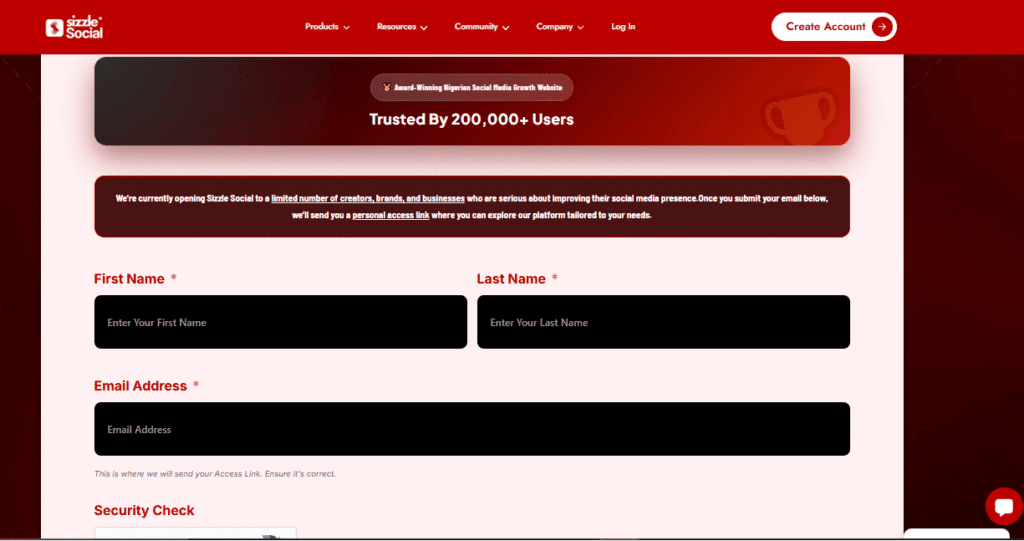Click the 'personal access link' underlined text
This screenshot has width=1024, height=541.
click(391, 216)
